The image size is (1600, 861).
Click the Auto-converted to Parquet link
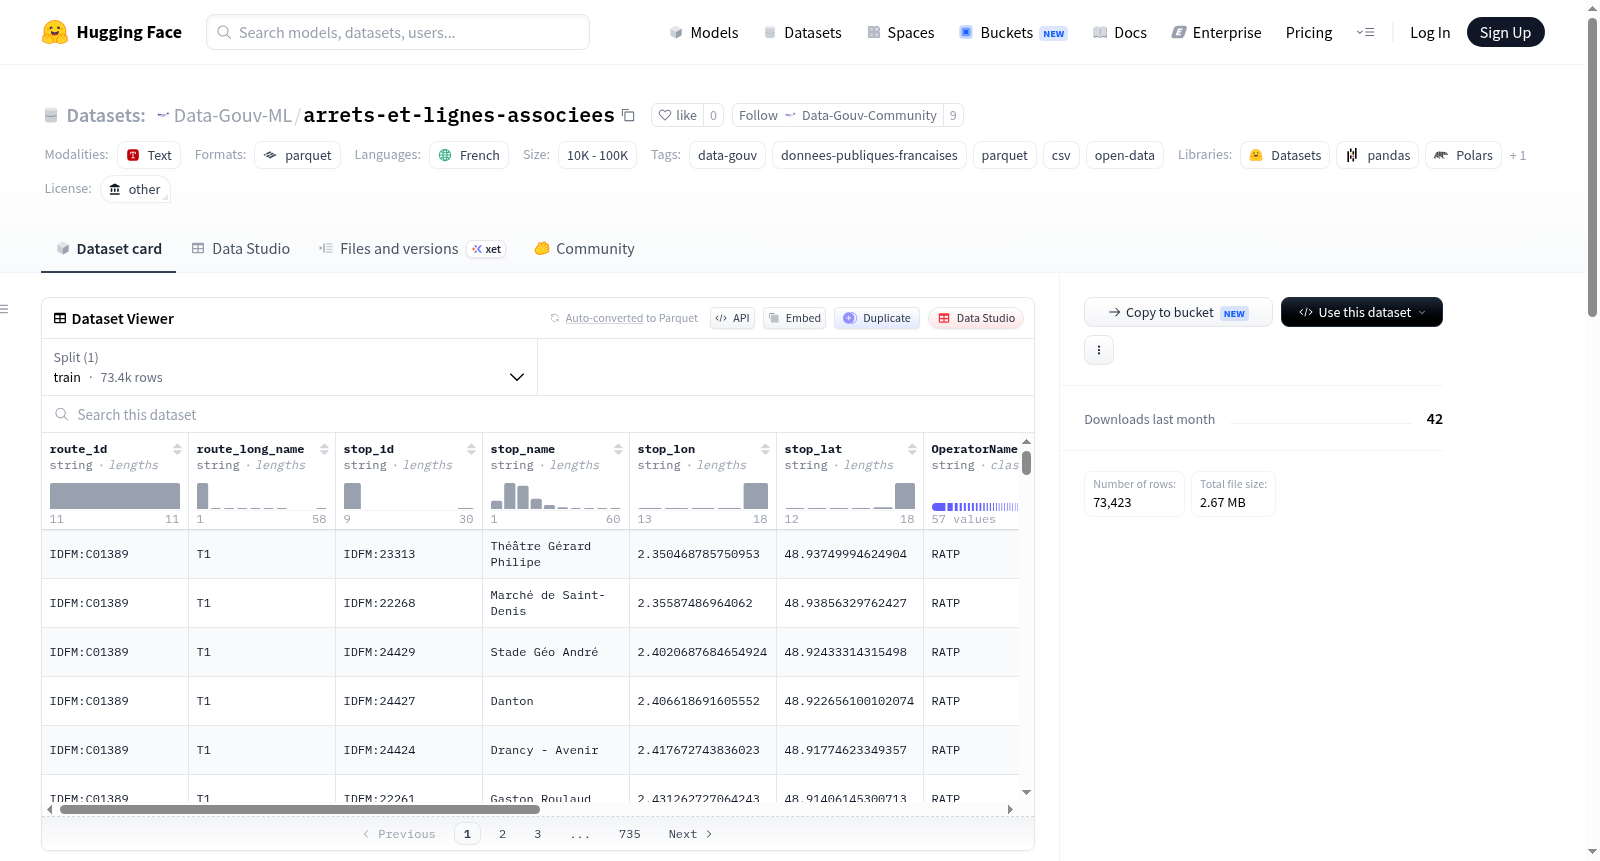click(604, 318)
